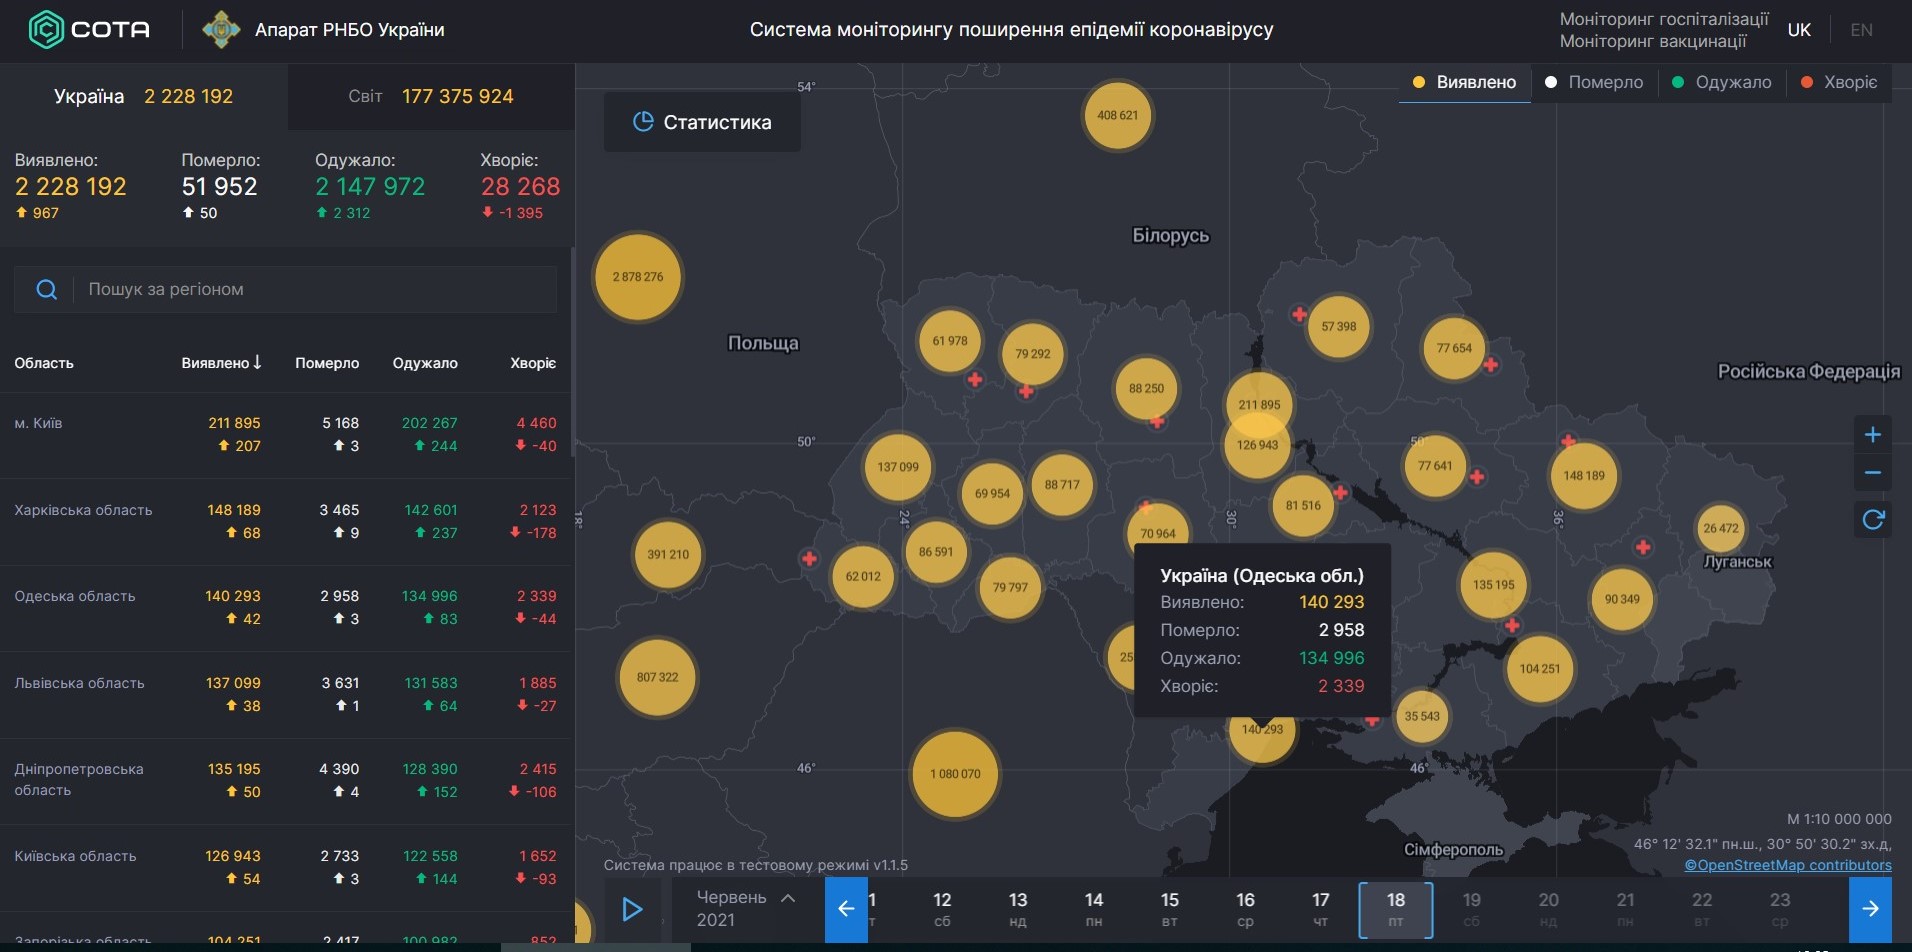
Task: Start timeline playback with play button
Action: click(x=632, y=909)
